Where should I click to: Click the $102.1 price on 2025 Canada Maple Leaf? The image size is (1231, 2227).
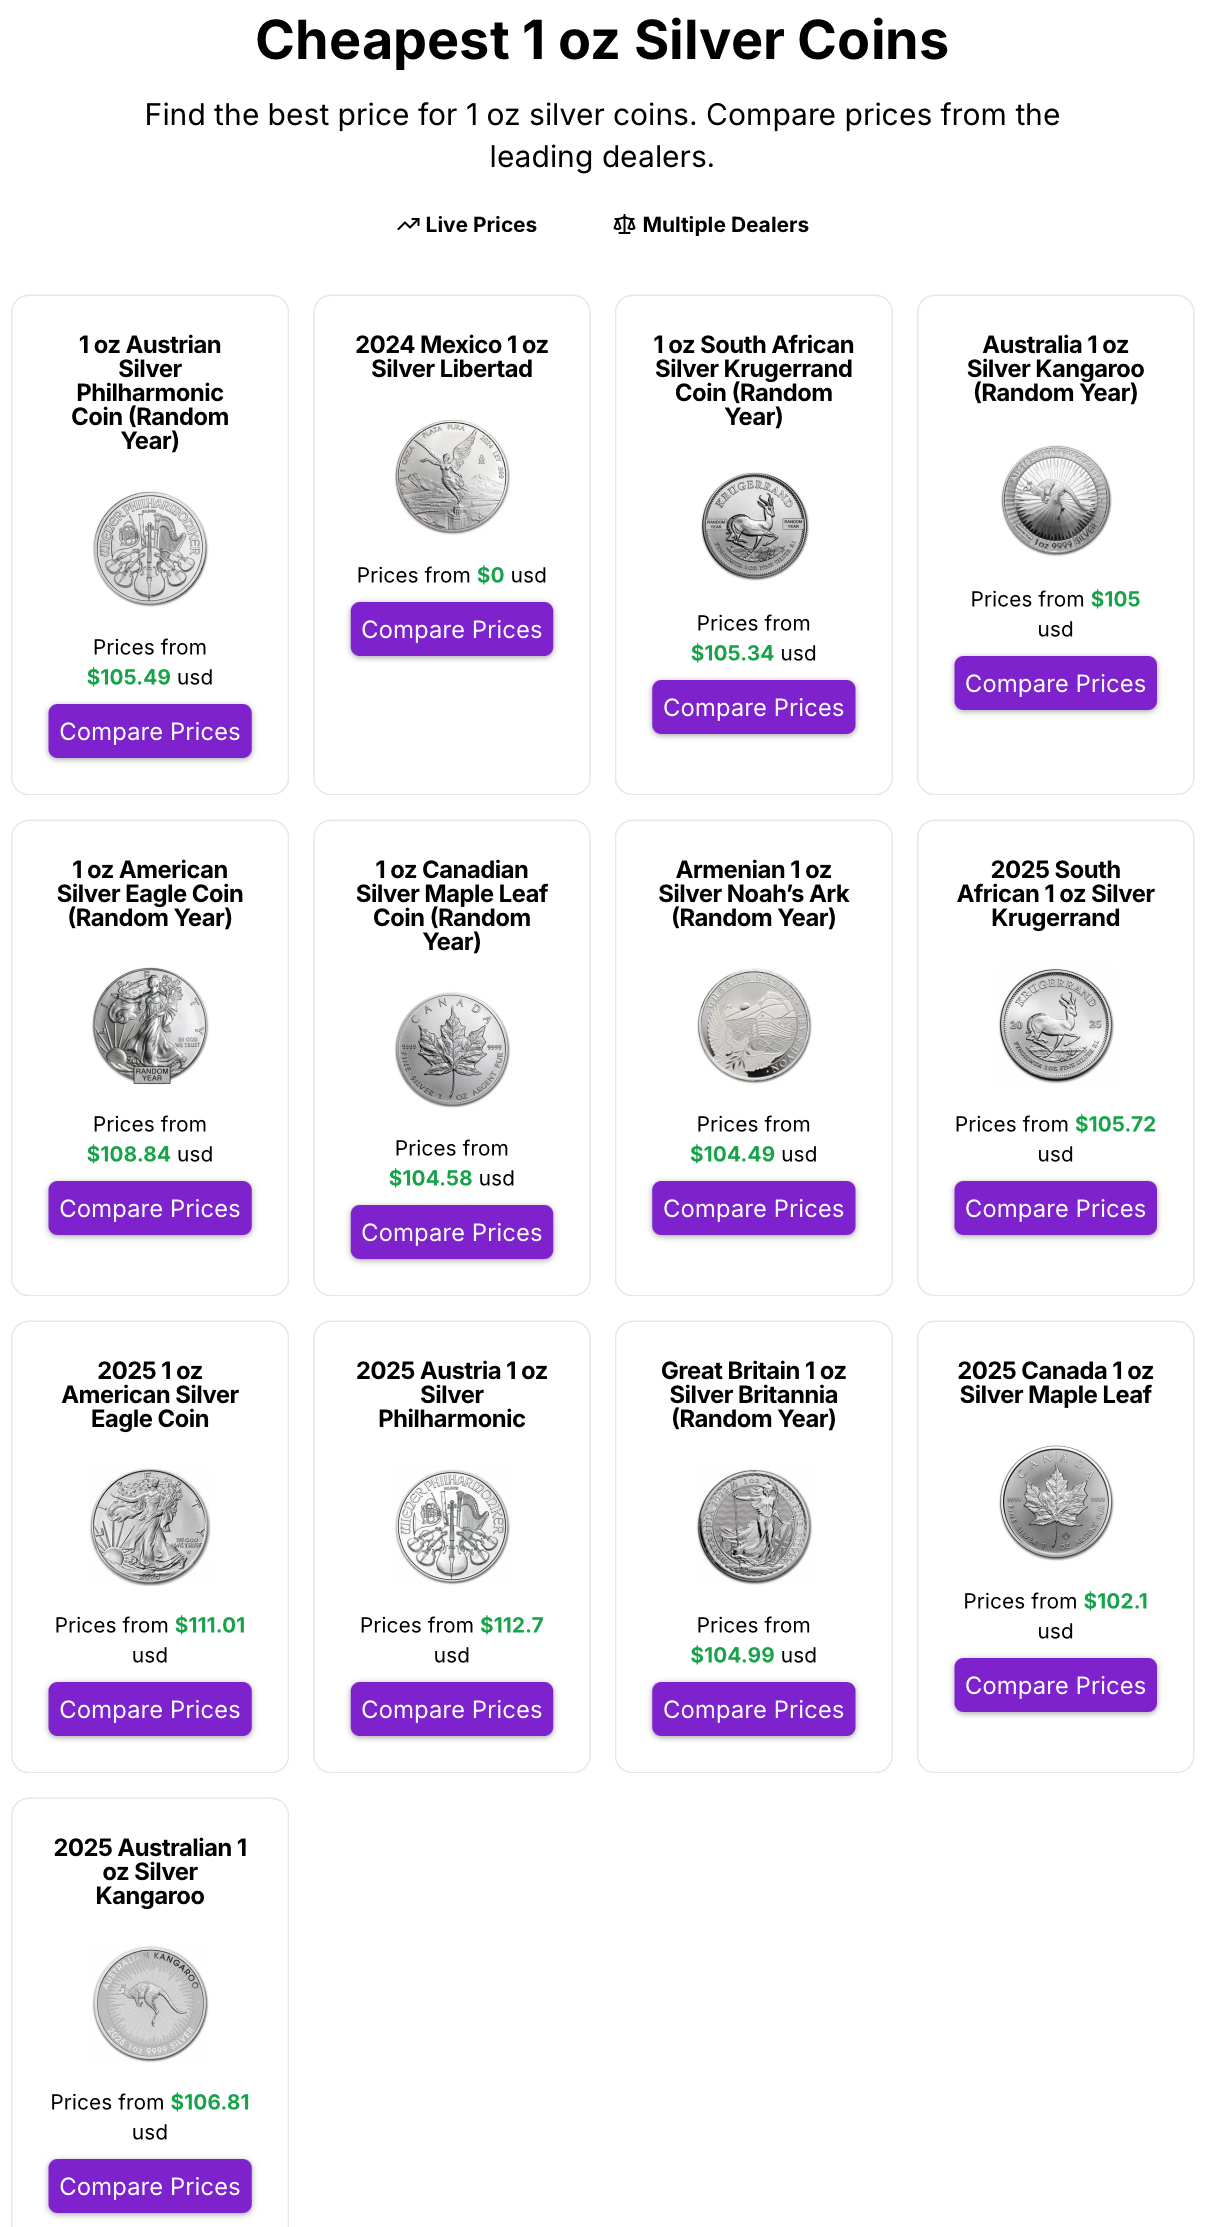[1115, 1601]
